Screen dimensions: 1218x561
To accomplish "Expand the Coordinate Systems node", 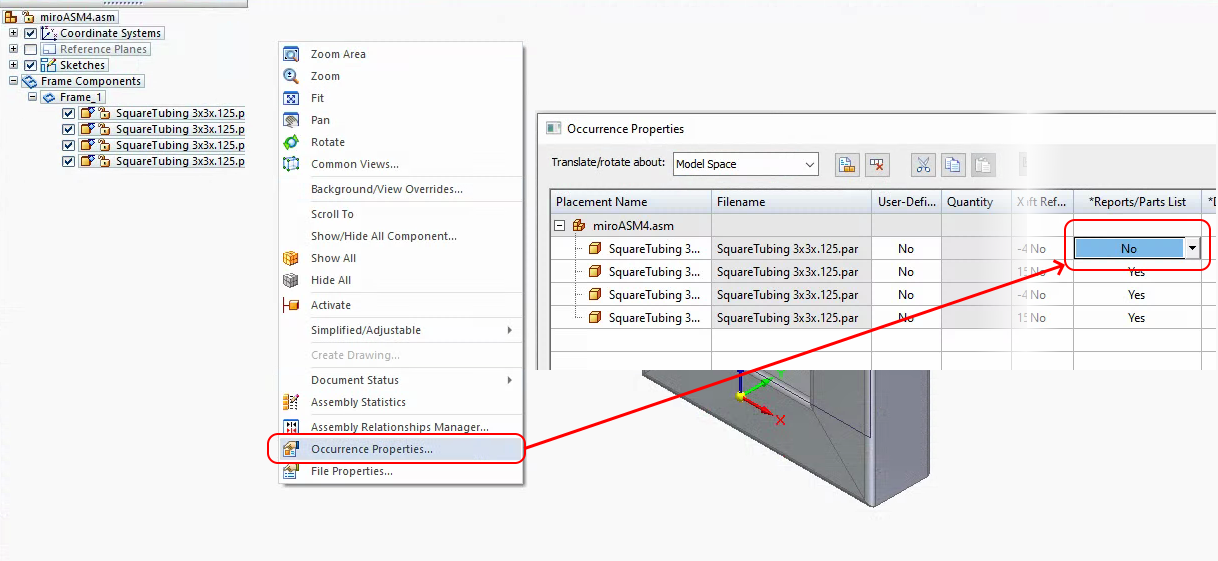I will pyautogui.click(x=13, y=33).
